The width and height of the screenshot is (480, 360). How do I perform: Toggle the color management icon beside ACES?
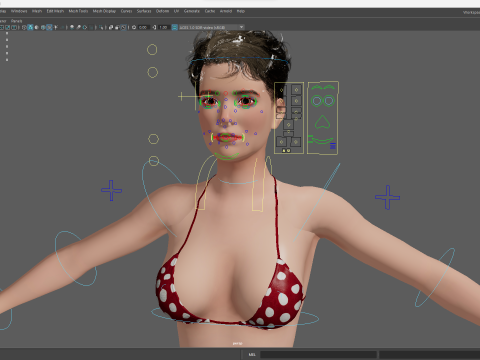[x=174, y=27]
